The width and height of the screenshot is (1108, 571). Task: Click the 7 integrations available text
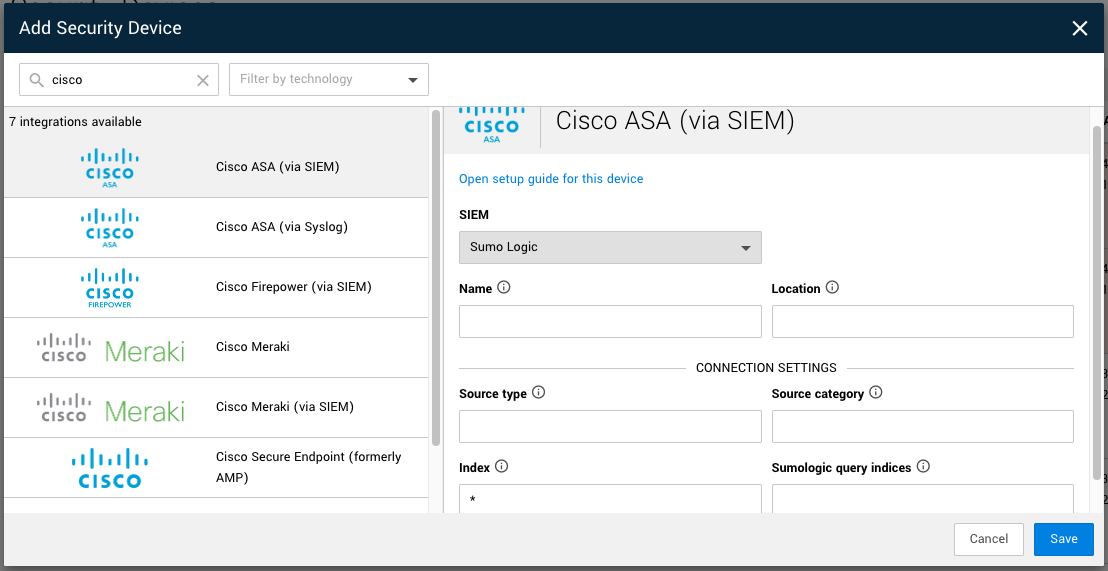[76, 122]
